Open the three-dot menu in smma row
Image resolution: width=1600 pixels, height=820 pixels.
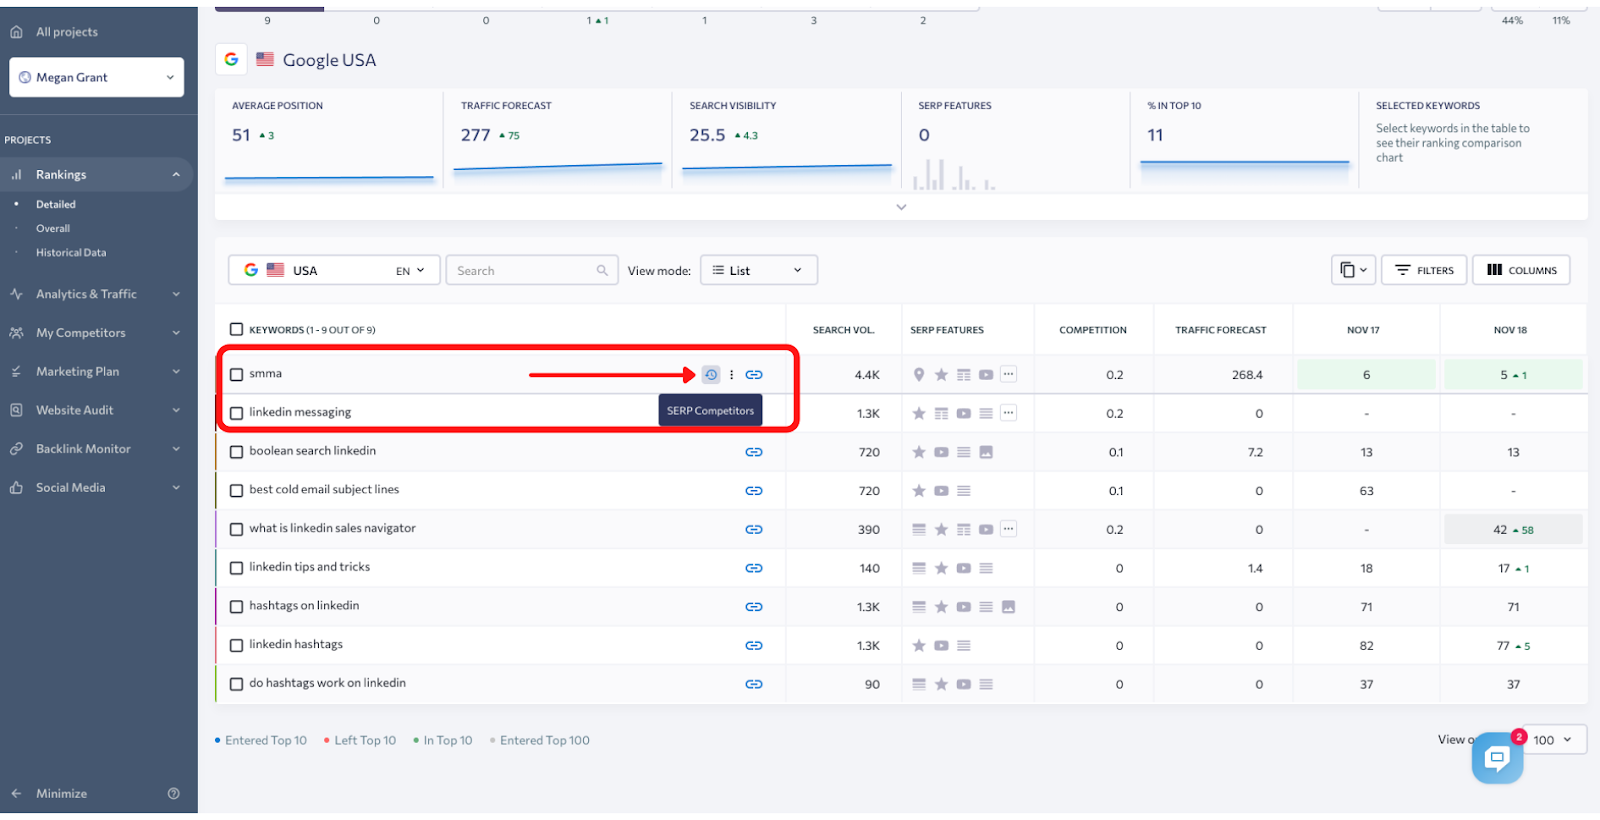[x=732, y=375]
